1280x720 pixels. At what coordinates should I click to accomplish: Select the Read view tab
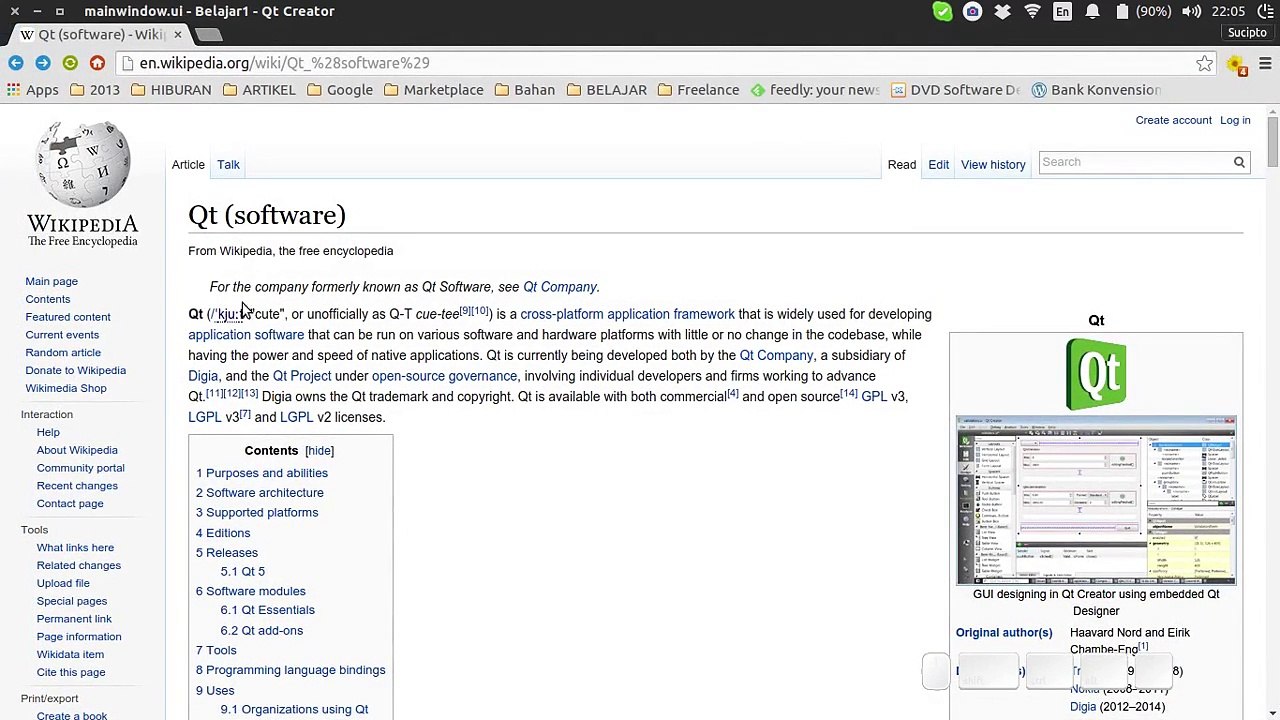(x=901, y=165)
